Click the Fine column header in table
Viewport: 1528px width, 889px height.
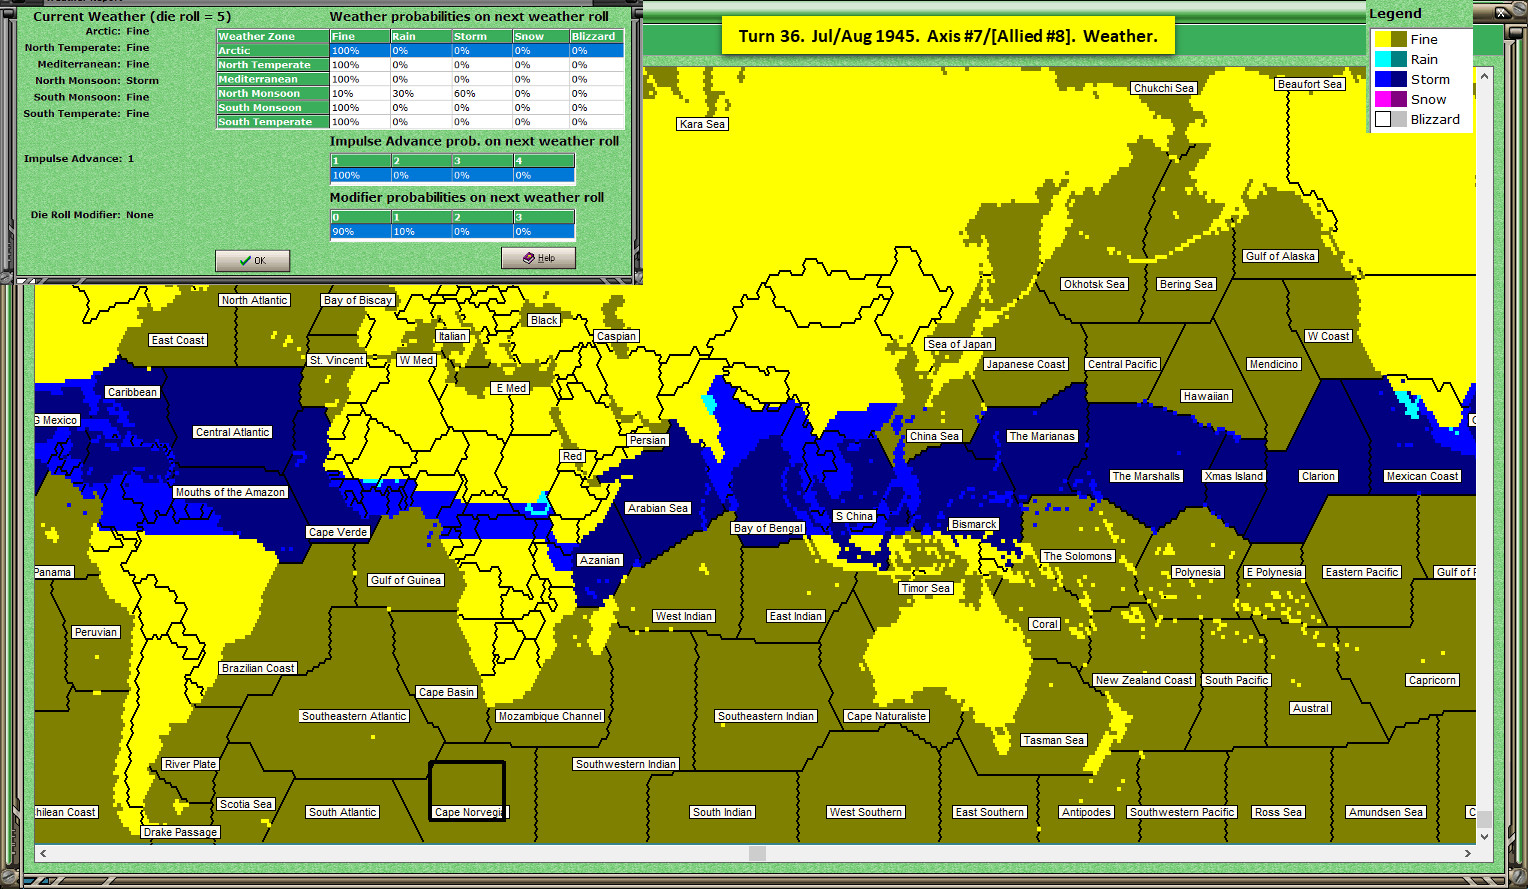pos(359,36)
